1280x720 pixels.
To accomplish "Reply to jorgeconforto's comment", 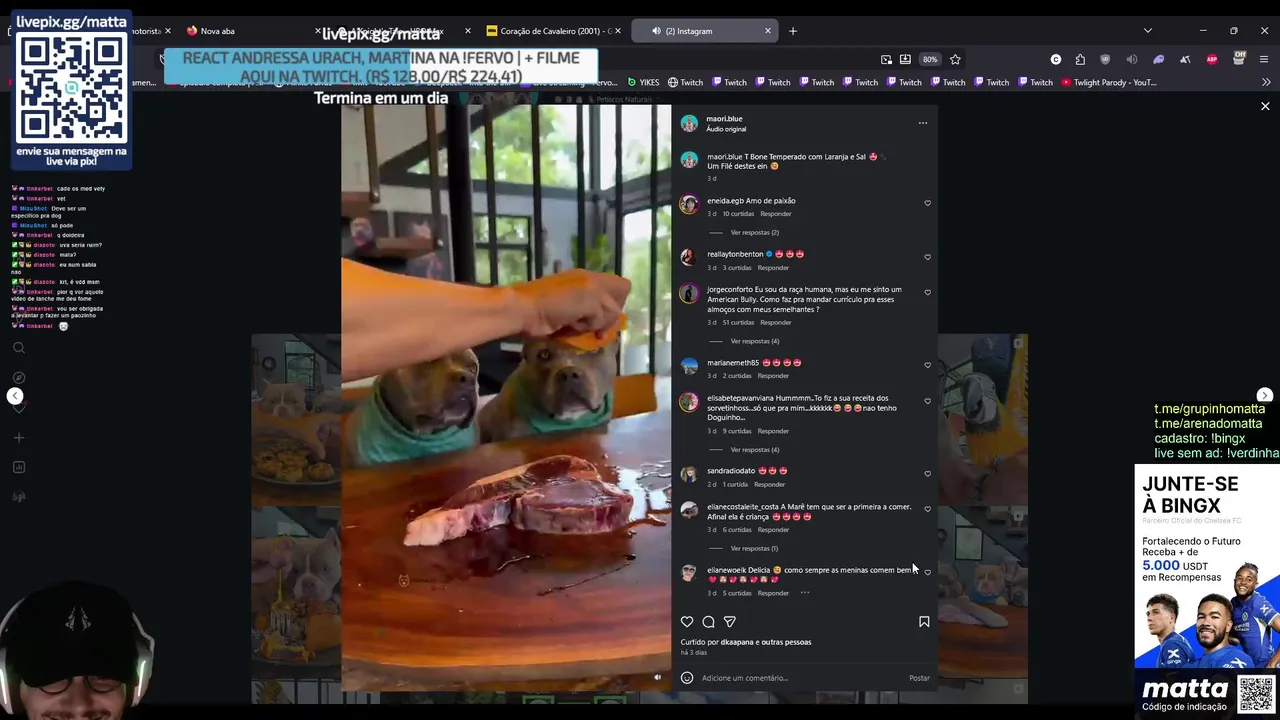I will coord(775,323).
